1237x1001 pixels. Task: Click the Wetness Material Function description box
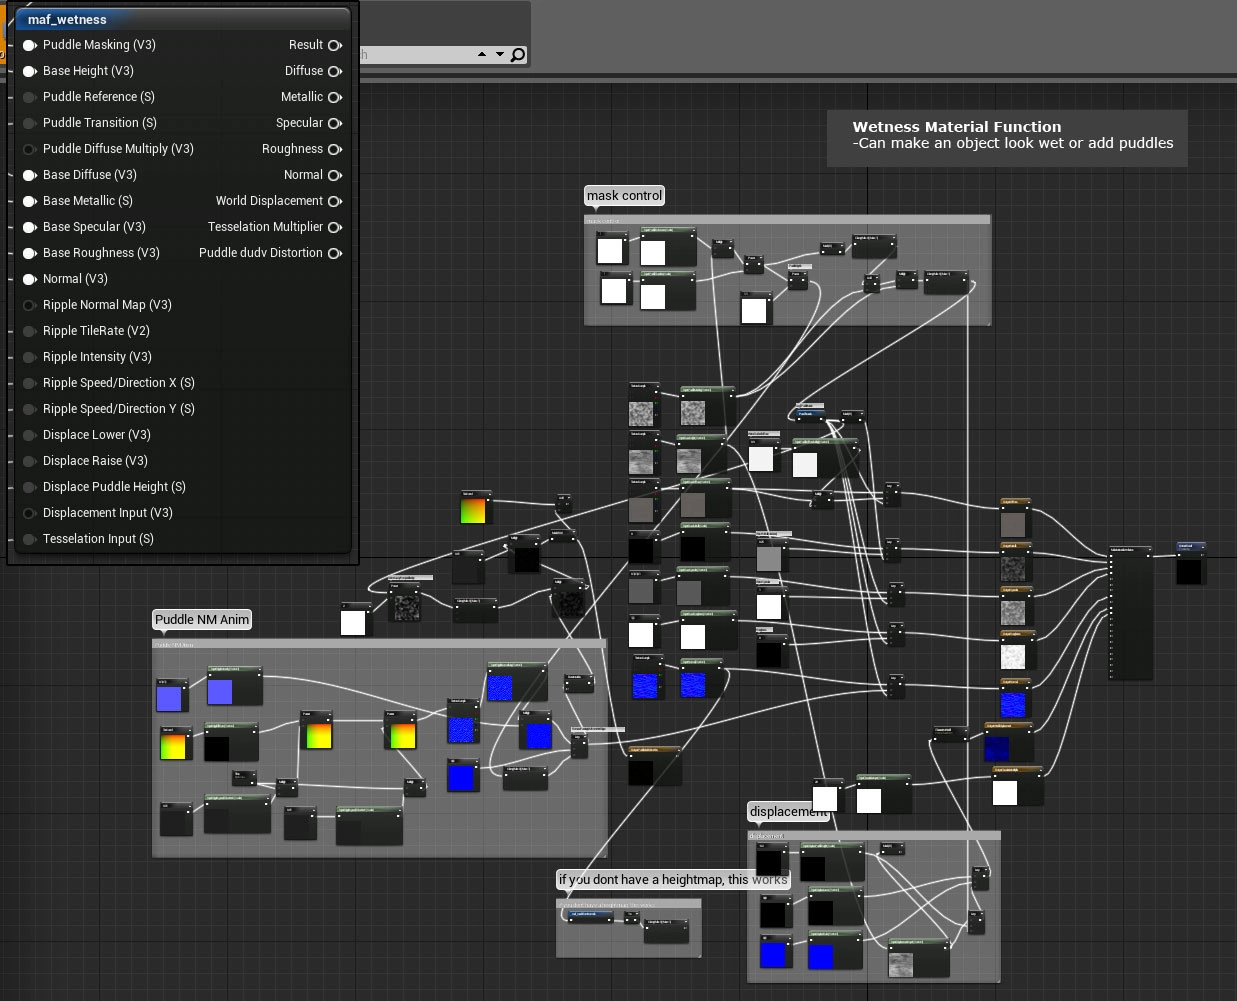tap(1006, 137)
